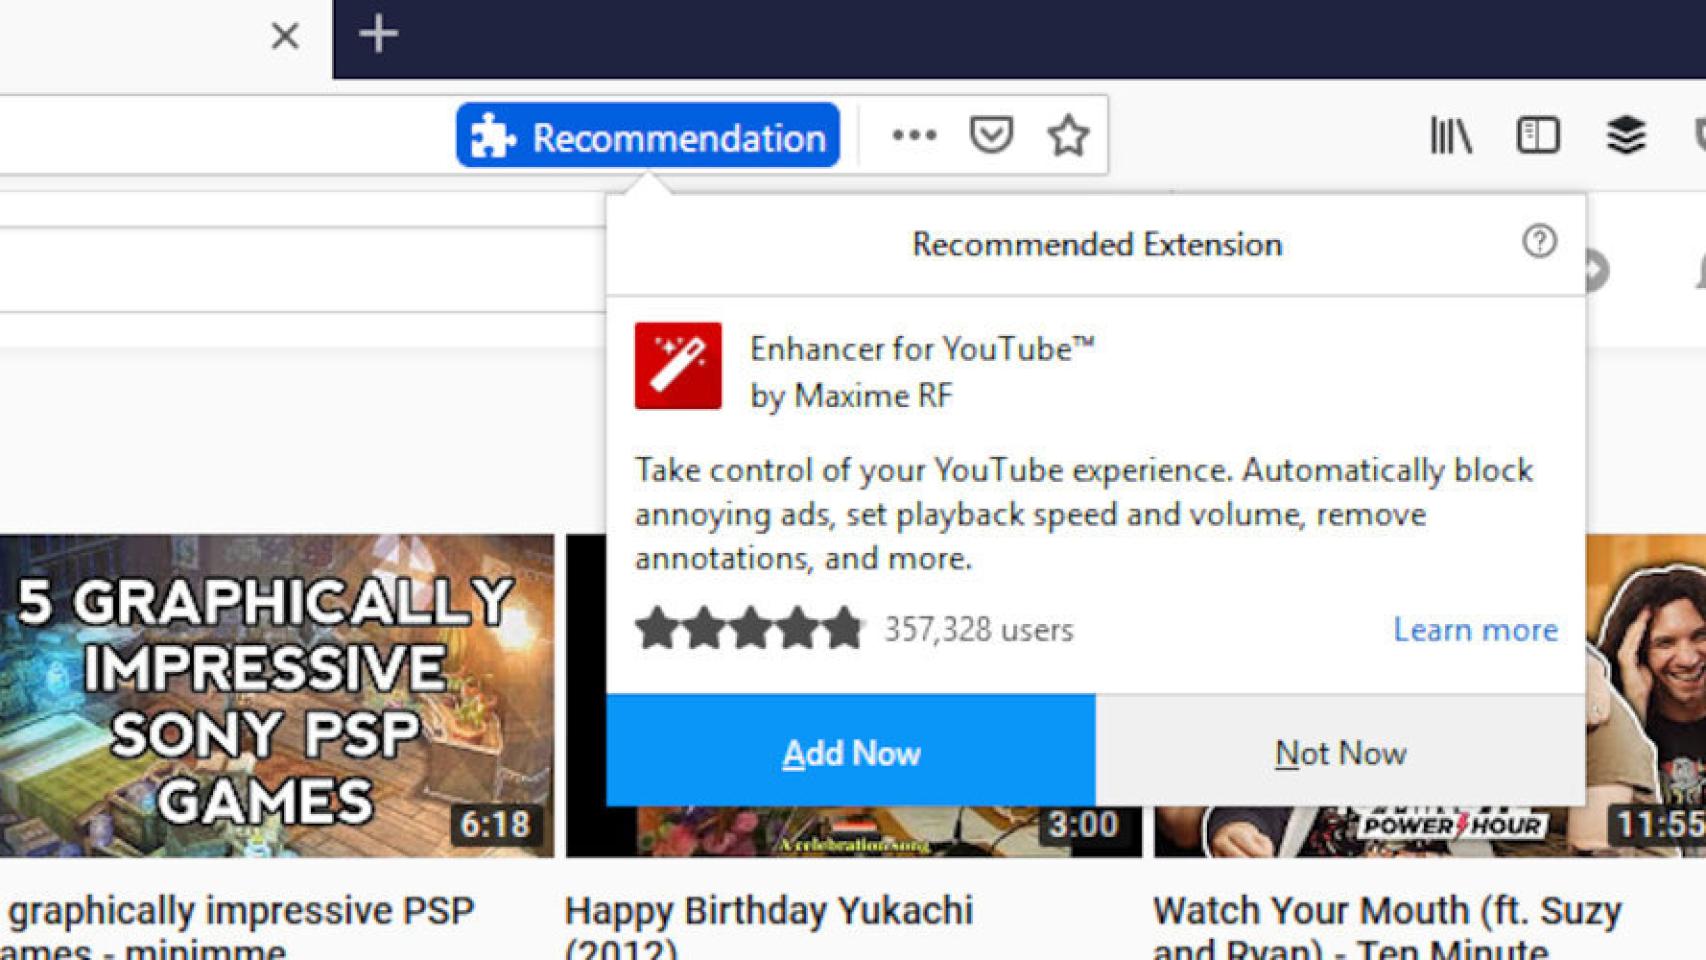Bookmark this page with the star icon
The image size is (1706, 960).
click(x=1068, y=135)
